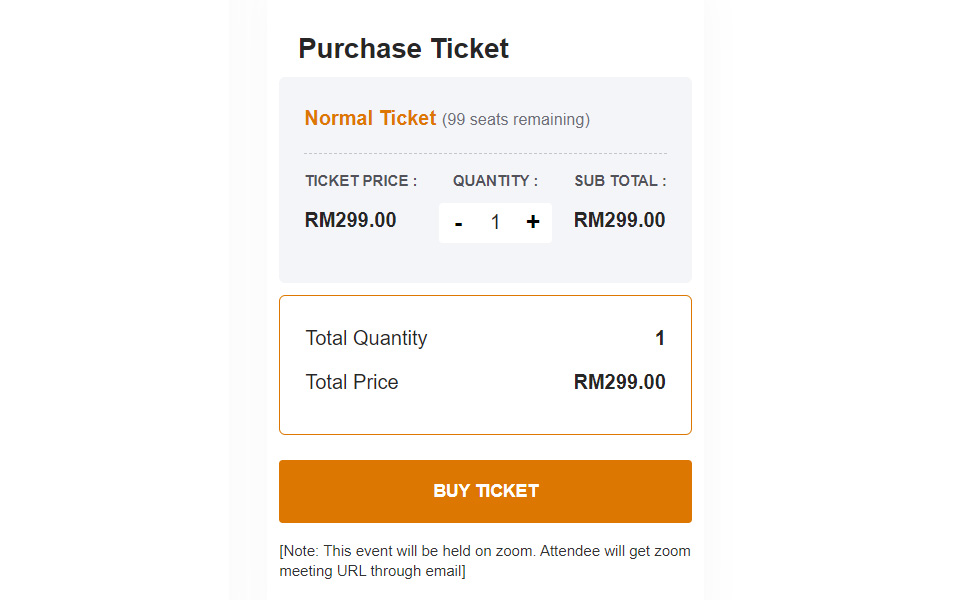Click the QUANTITY label

[x=493, y=181]
